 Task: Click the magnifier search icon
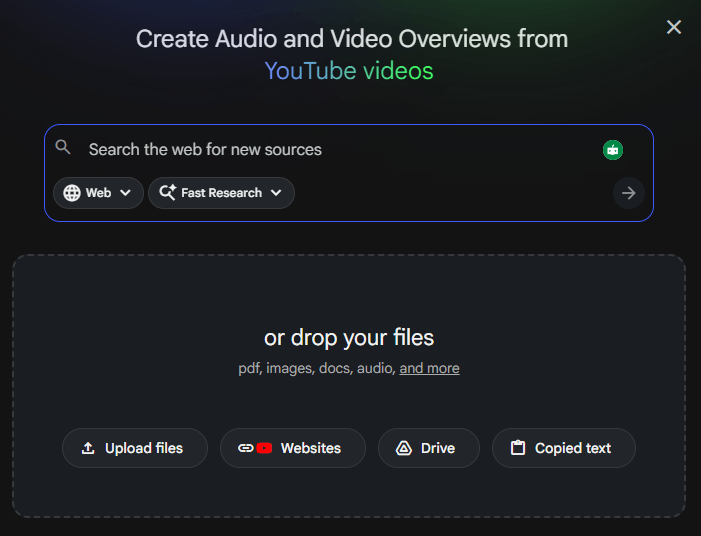click(63, 147)
